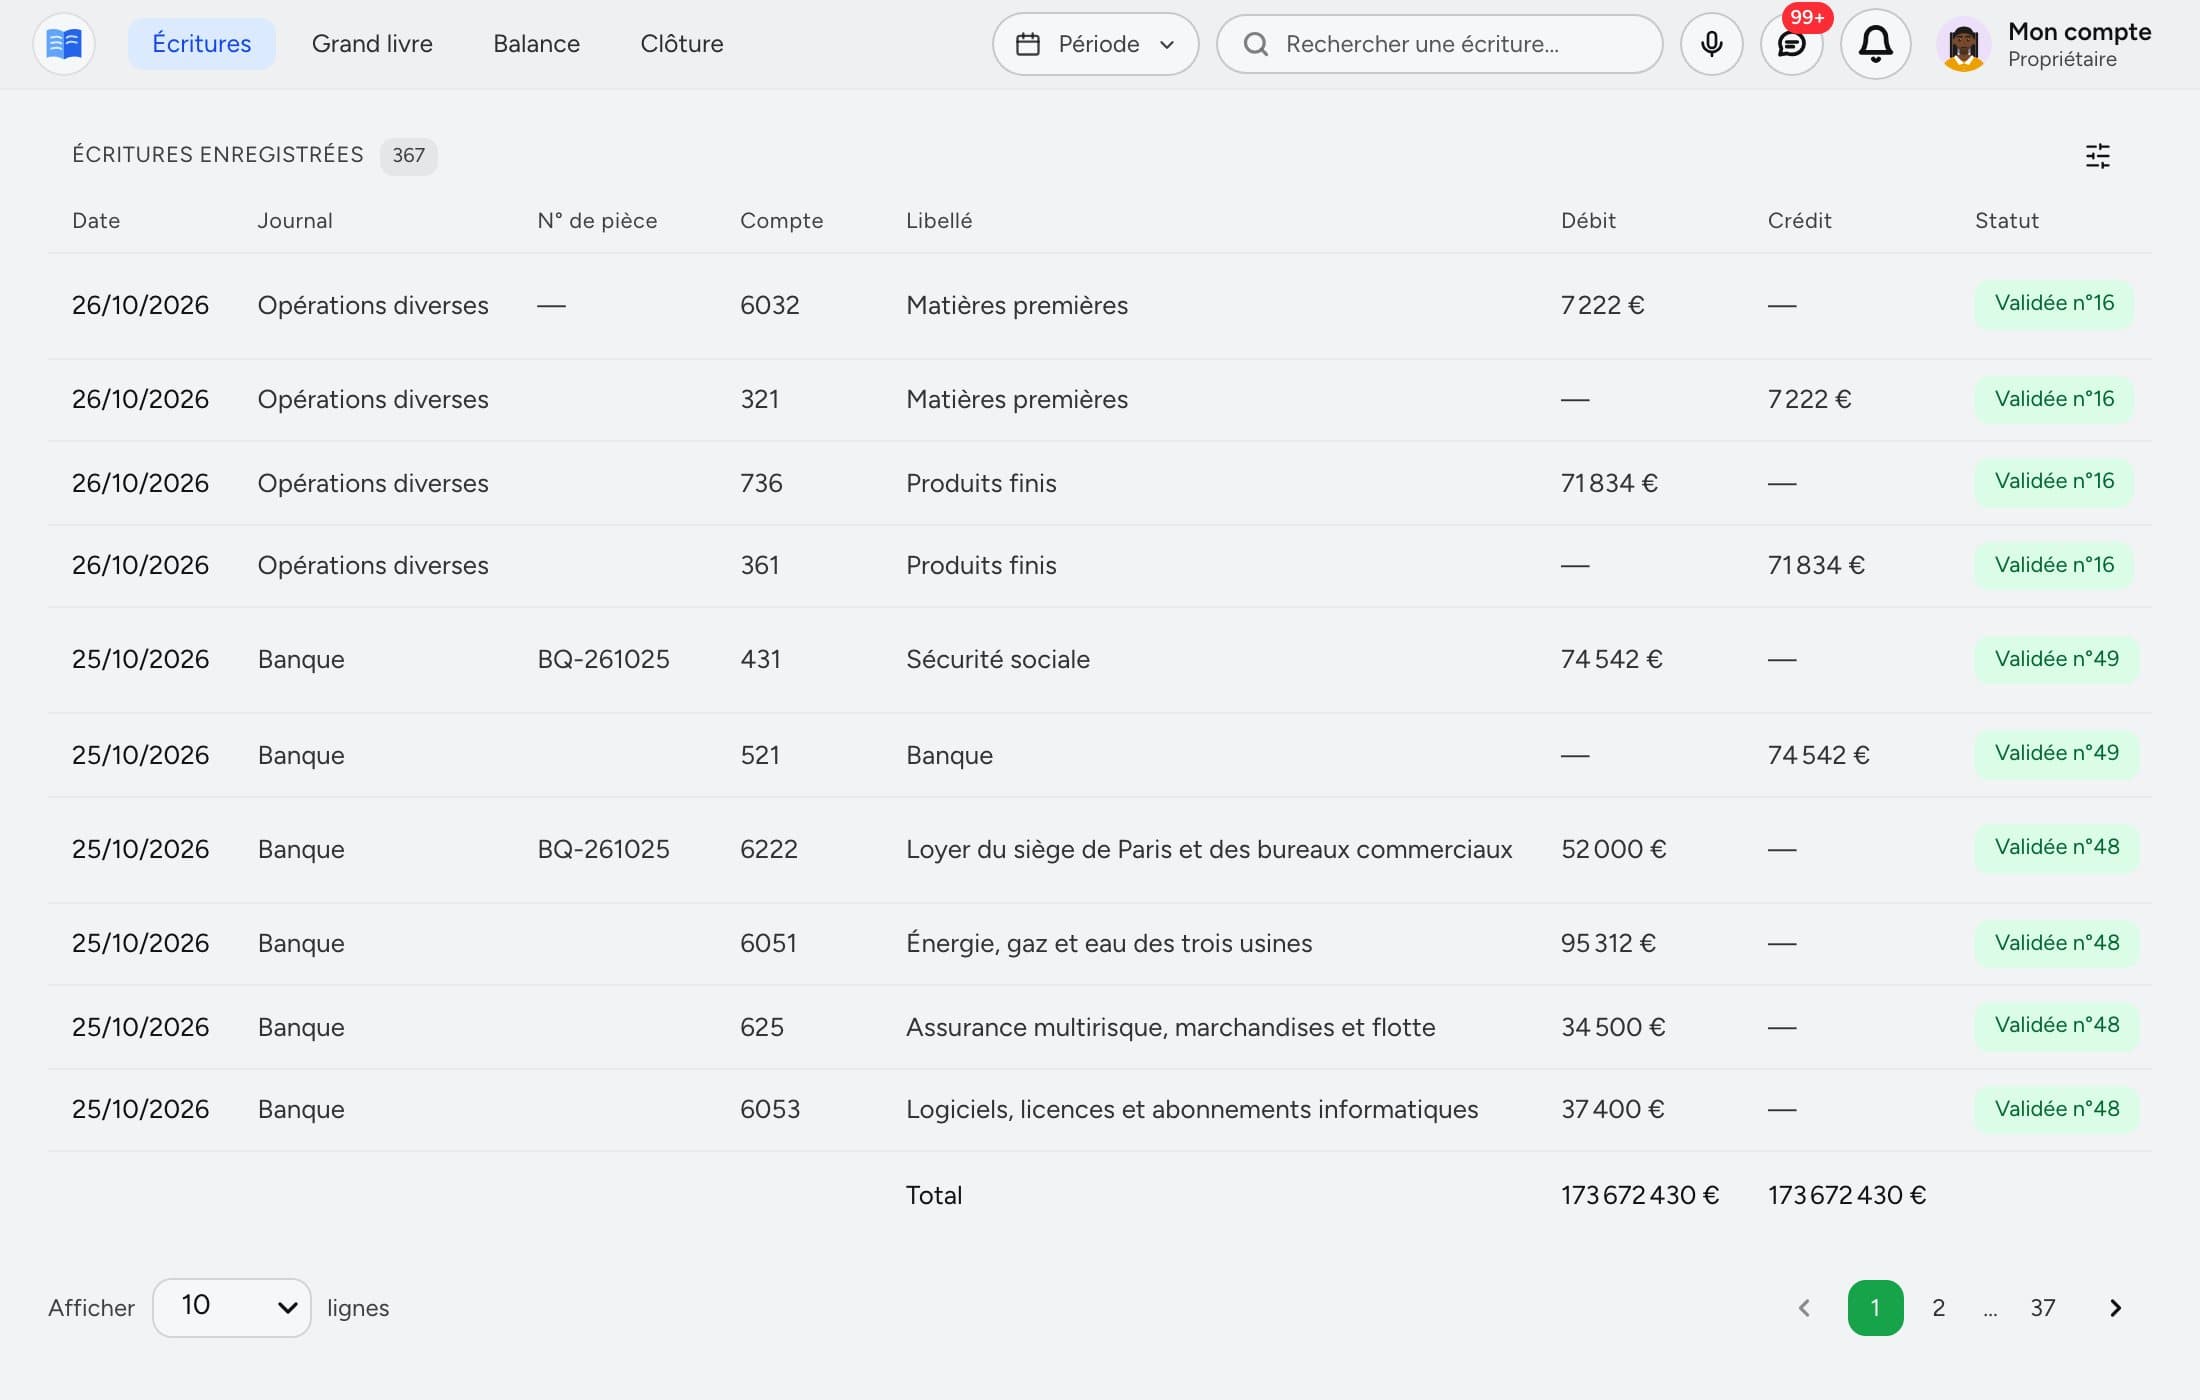Open the Écritures tab

pos(201,44)
